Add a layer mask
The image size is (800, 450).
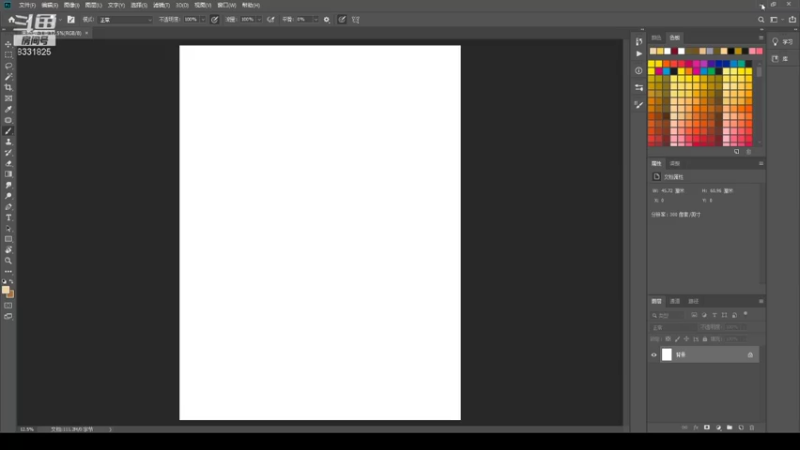click(x=707, y=428)
